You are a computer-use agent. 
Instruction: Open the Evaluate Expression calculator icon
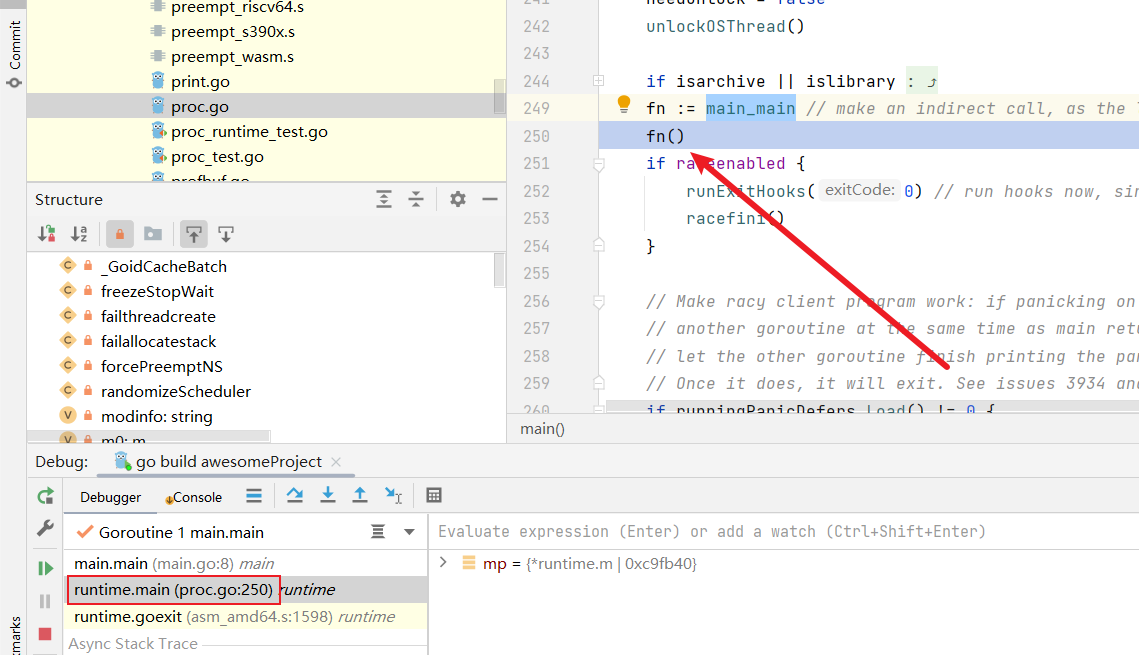(434, 496)
